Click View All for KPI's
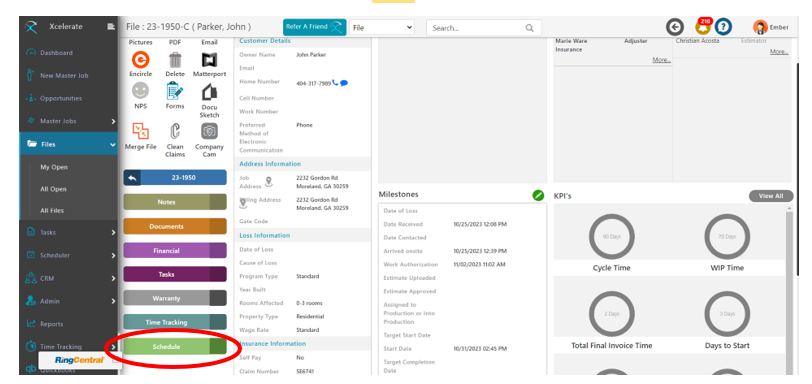 [771, 196]
